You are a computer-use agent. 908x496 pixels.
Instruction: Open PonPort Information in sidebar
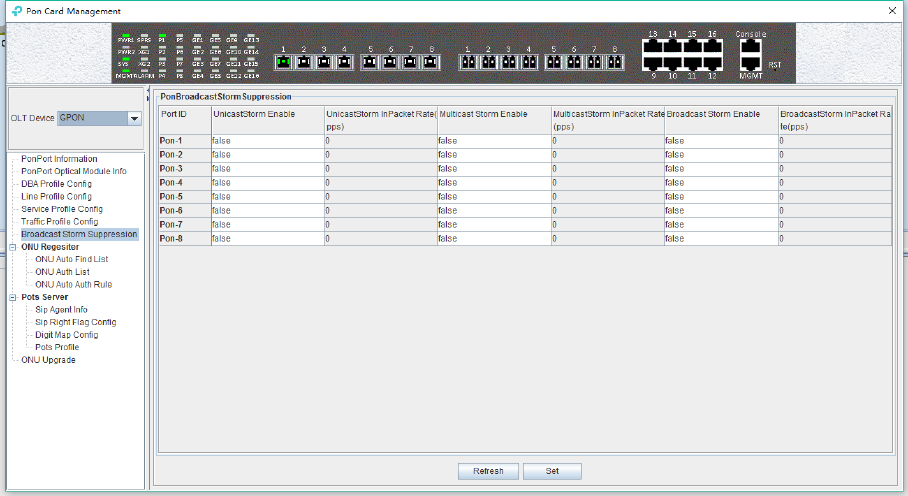[59, 159]
